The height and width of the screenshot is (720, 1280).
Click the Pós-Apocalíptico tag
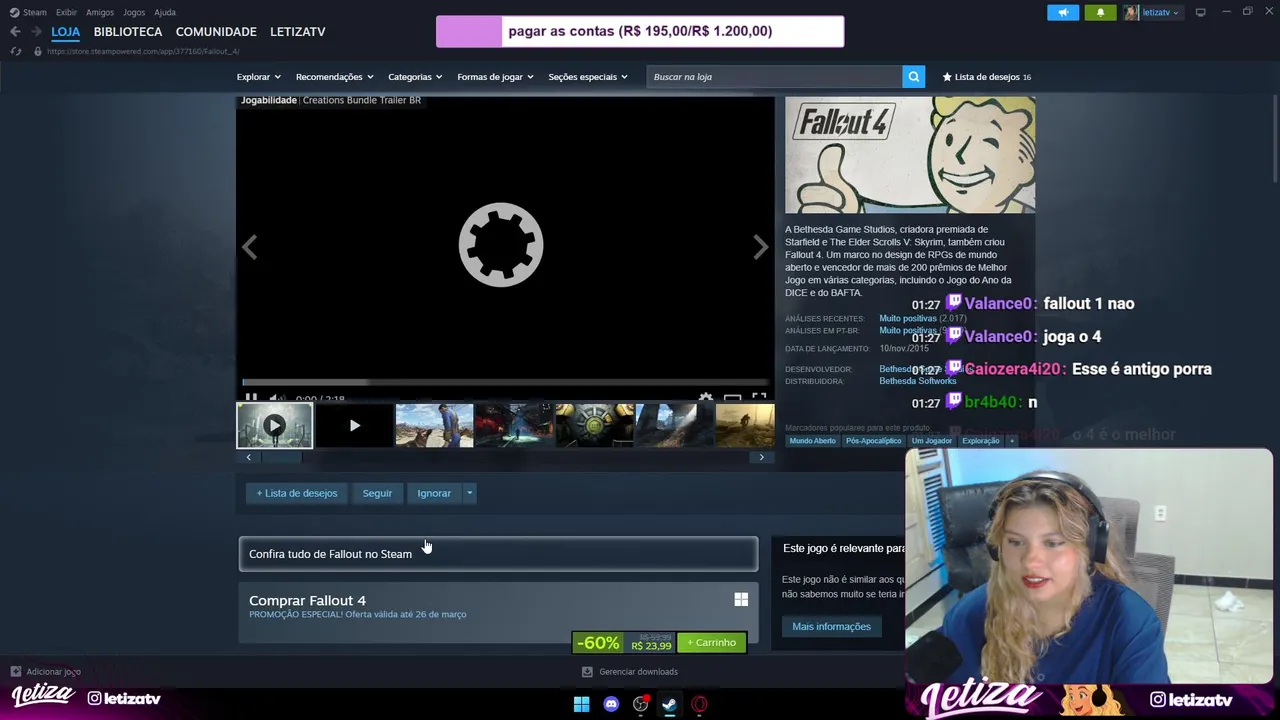pos(873,441)
